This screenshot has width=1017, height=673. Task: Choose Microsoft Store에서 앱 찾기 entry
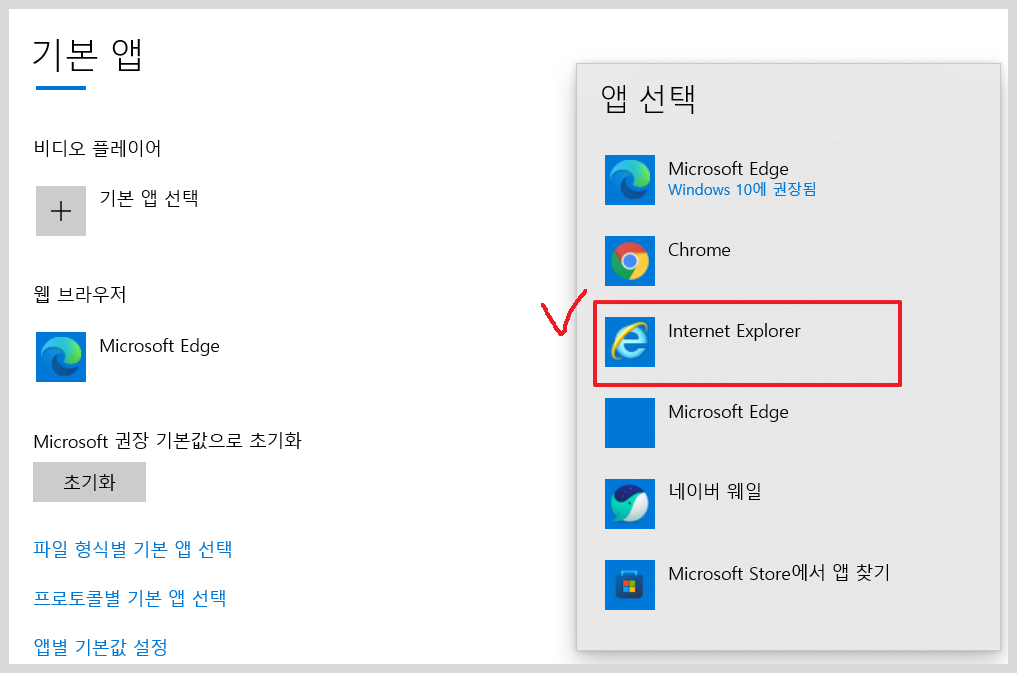click(779, 573)
